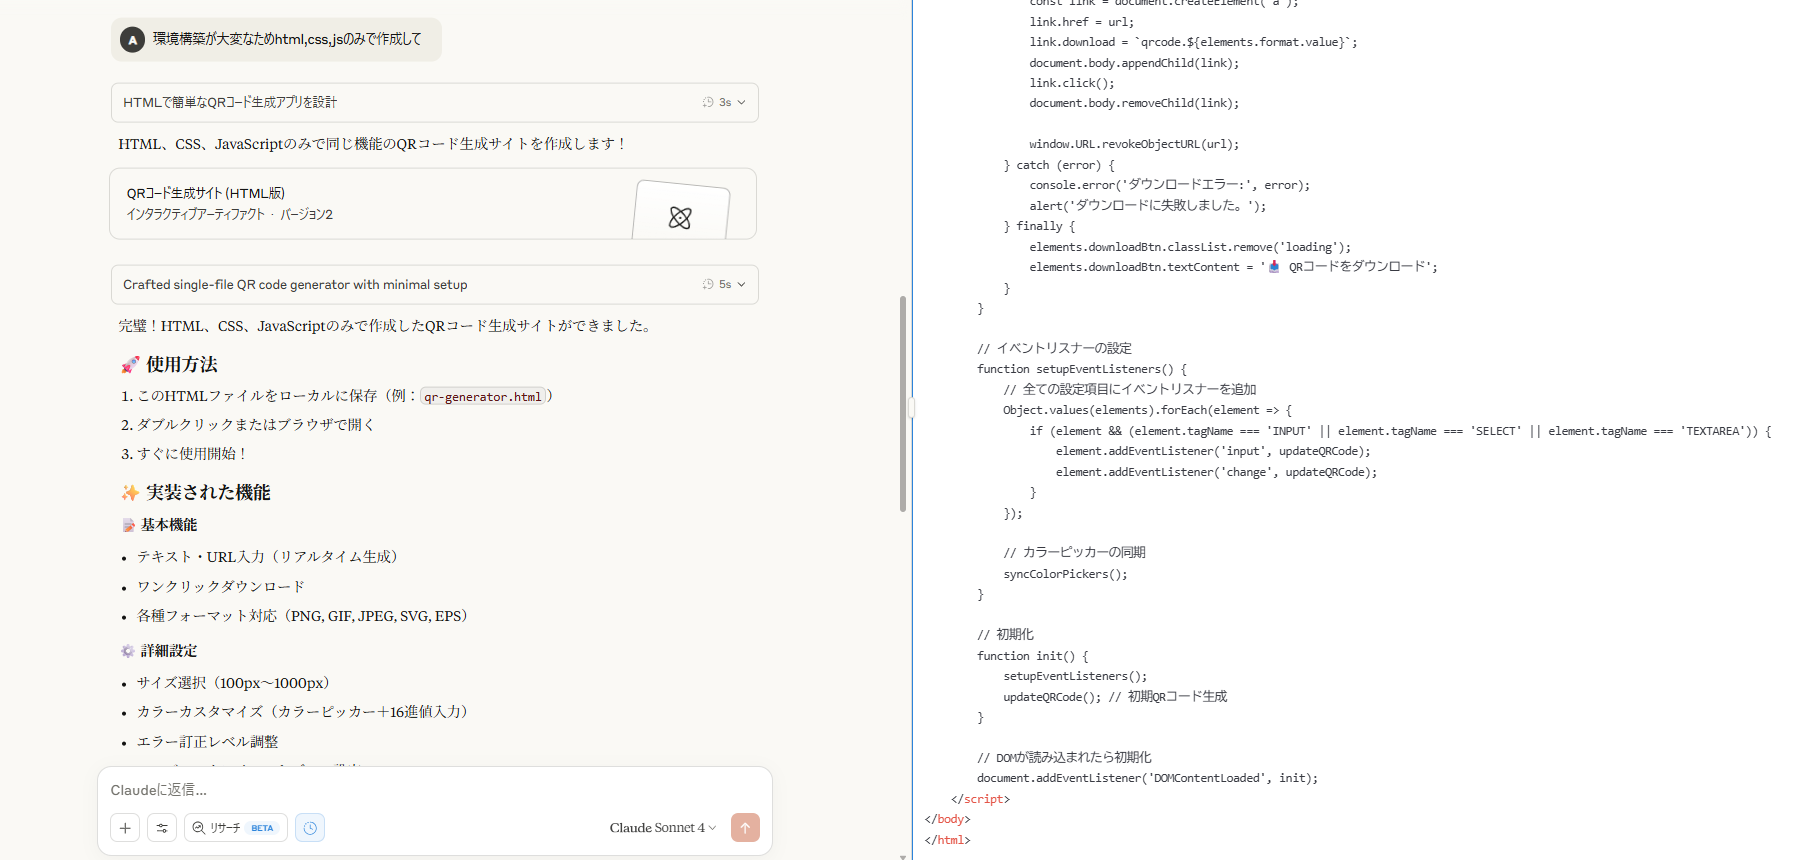Click the rocket emoji beside 使用方法

point(130,365)
